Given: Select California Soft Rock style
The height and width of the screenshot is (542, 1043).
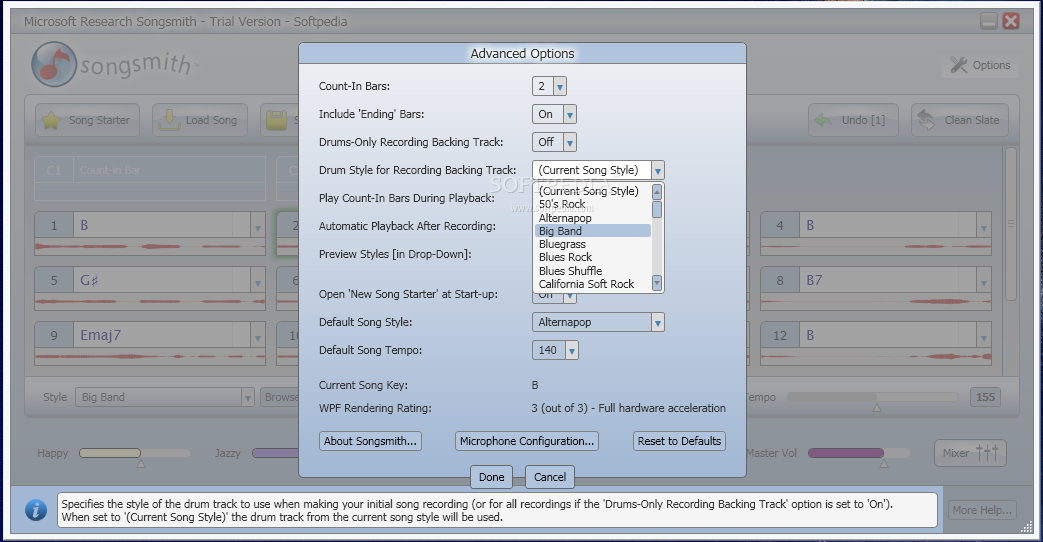Looking at the screenshot, I should (586, 284).
